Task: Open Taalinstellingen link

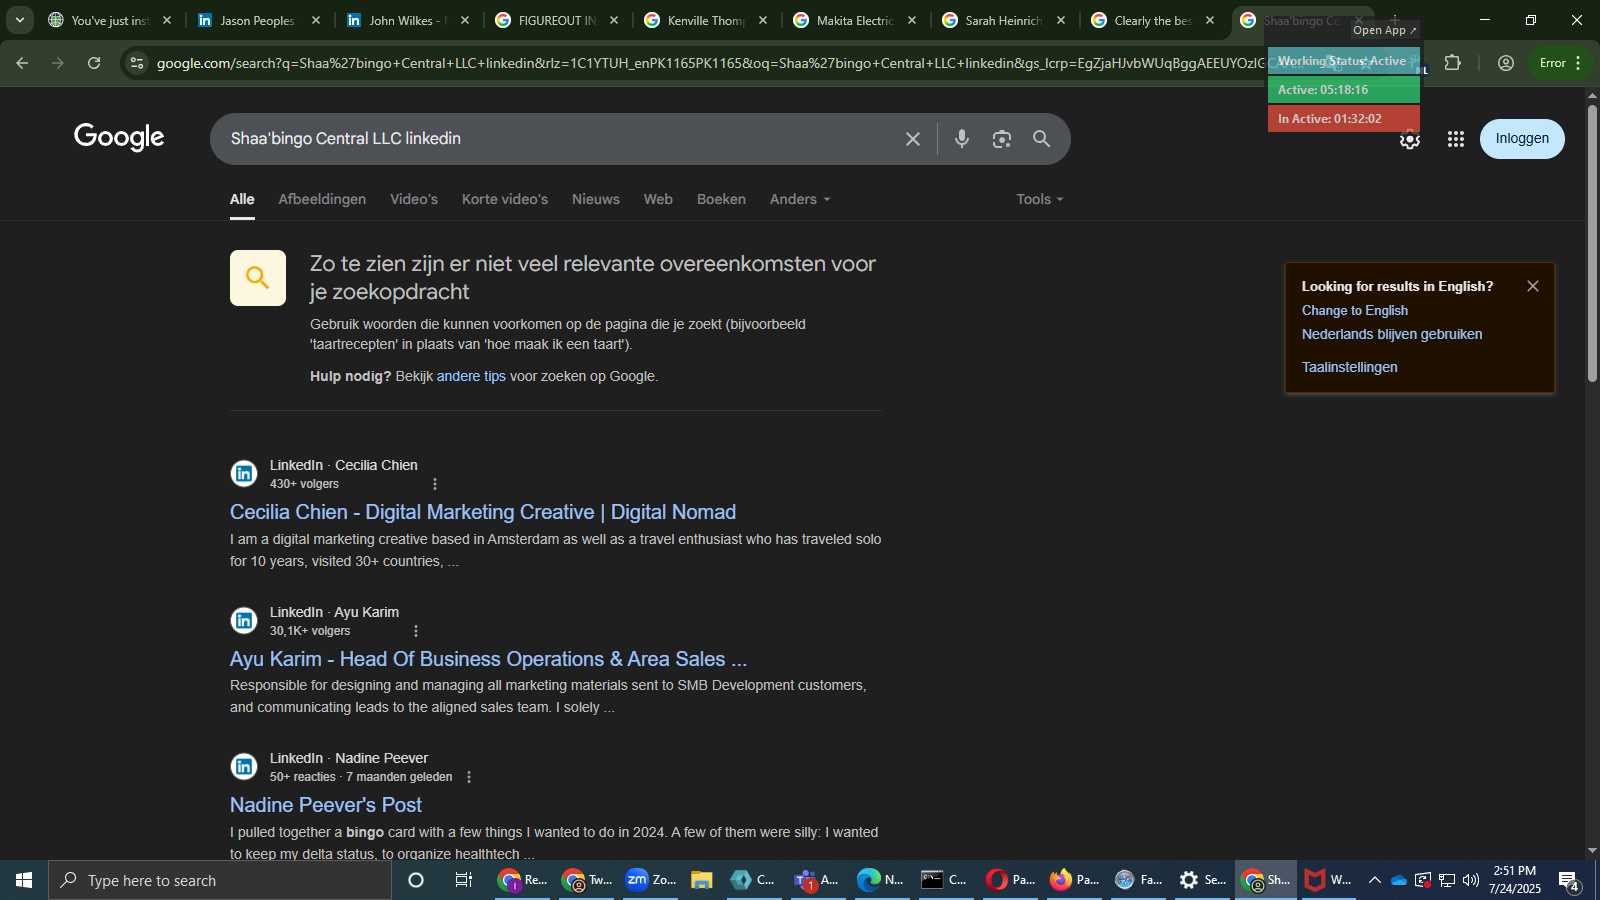Action: coord(1350,368)
